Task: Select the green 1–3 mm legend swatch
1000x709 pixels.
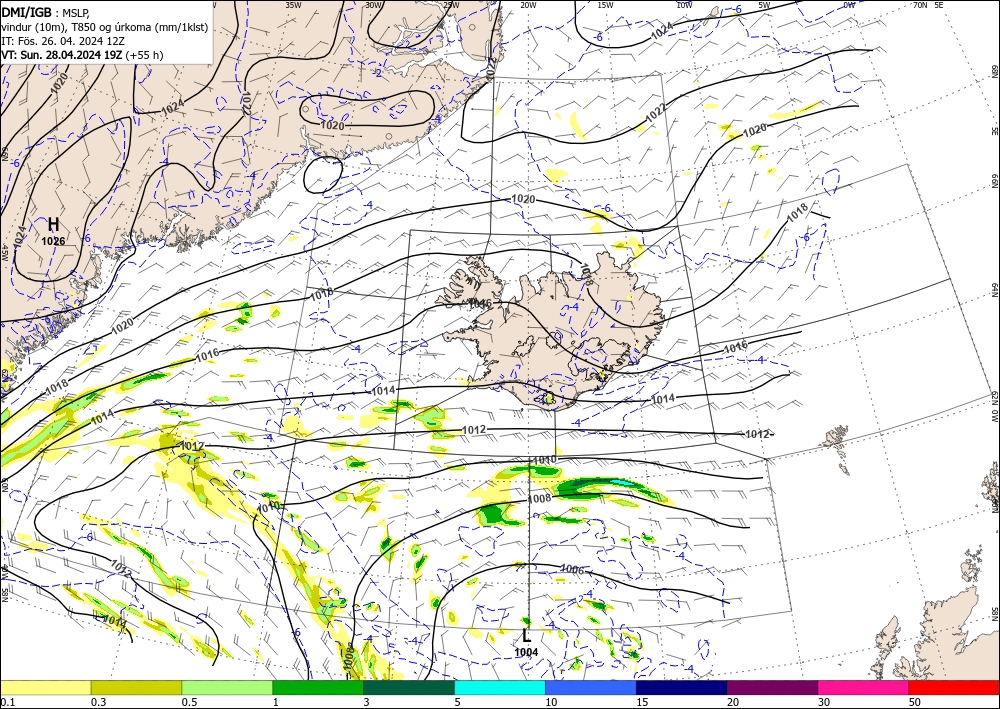Action: click(318, 687)
